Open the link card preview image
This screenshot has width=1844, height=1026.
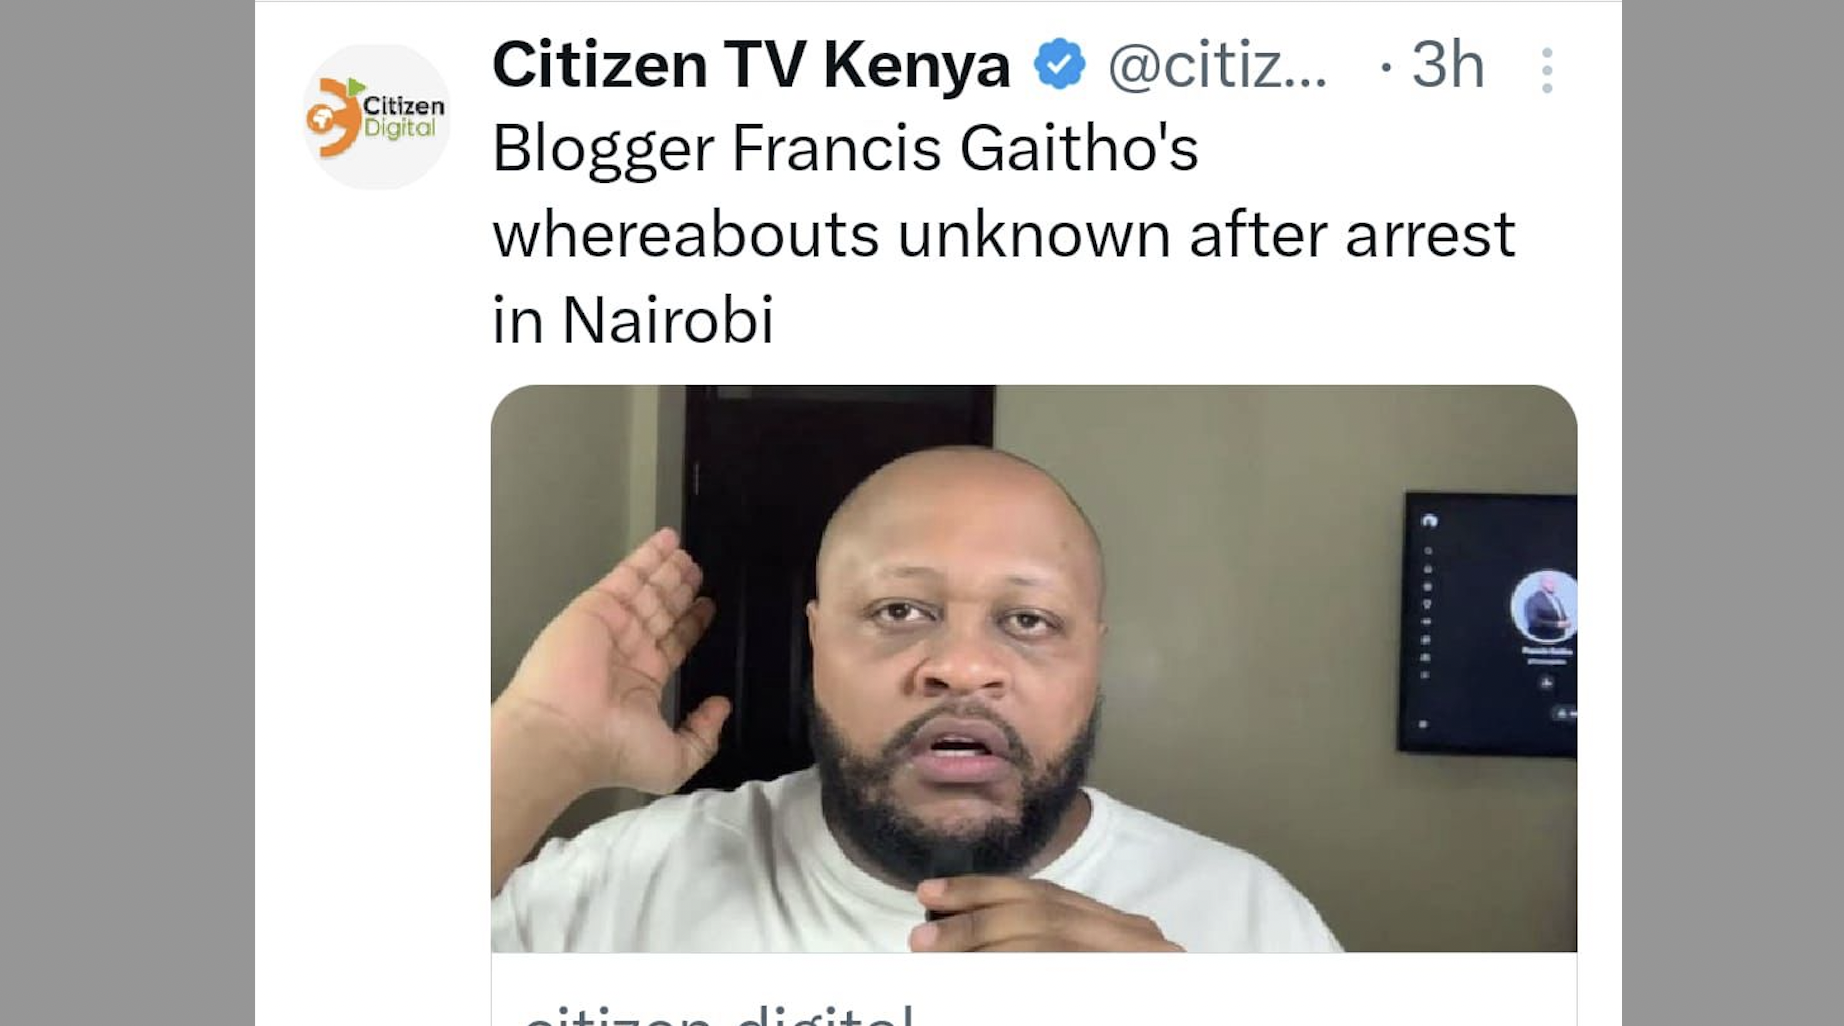coord(1033,668)
